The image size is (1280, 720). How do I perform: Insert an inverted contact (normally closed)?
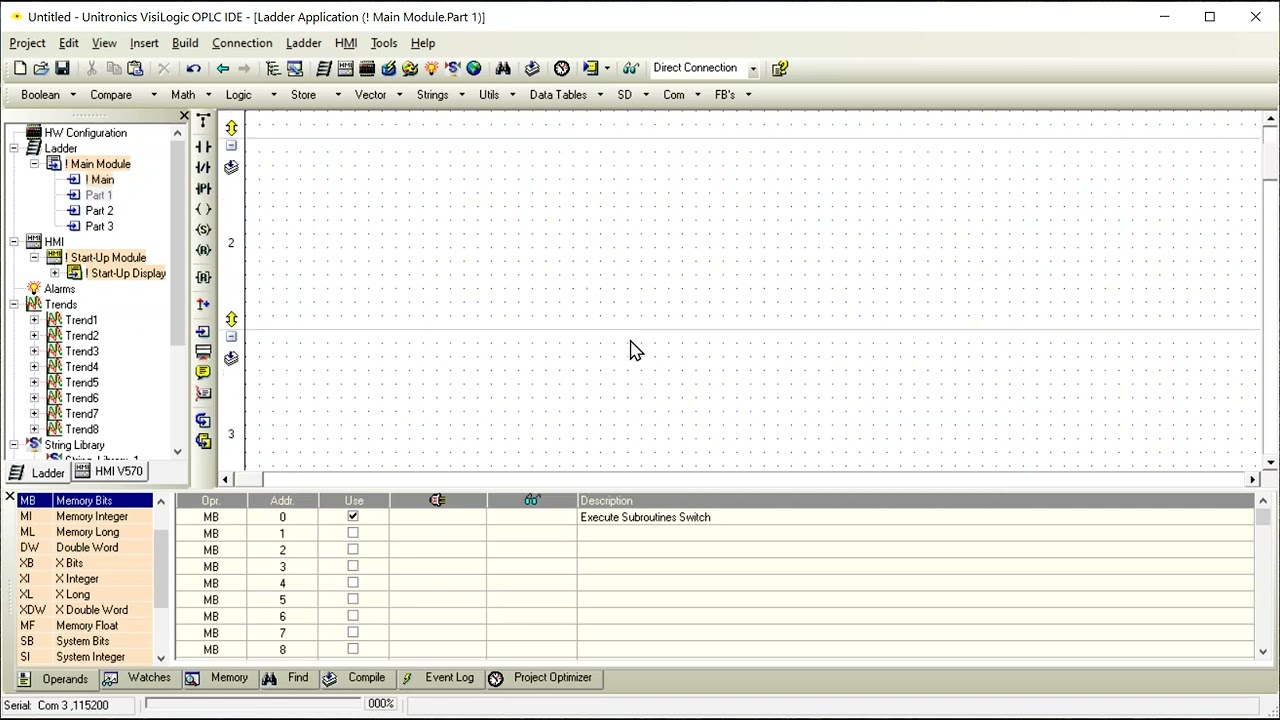(x=203, y=167)
